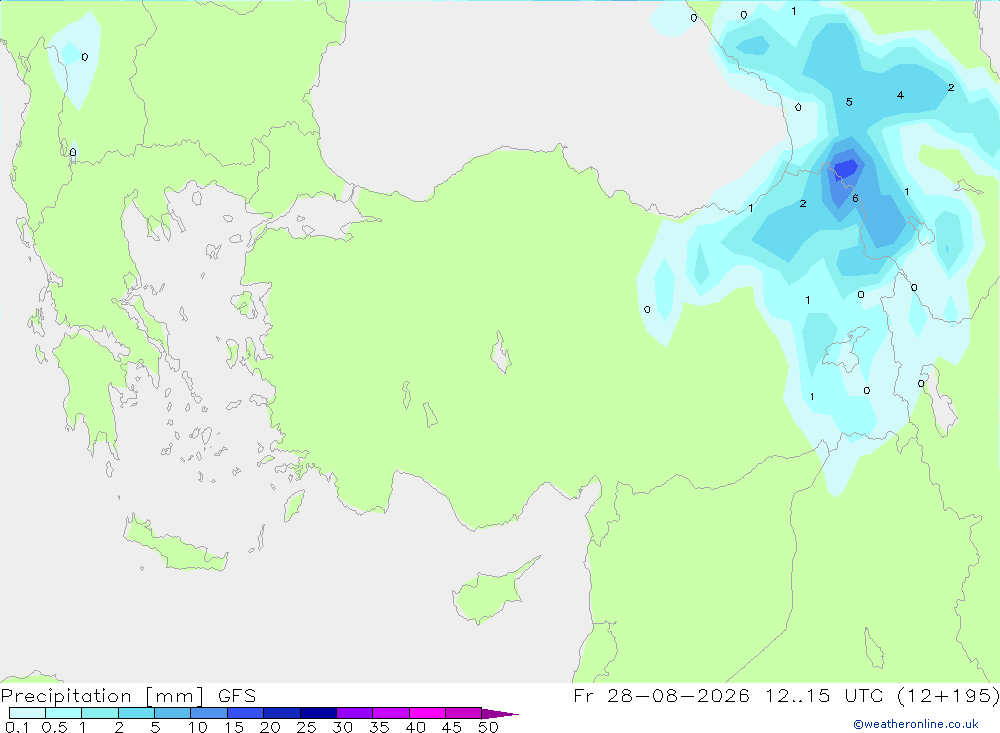Screen dimensions: 1000x733
Task: Click the above-50 arrow tip of legend
Action: point(499,714)
